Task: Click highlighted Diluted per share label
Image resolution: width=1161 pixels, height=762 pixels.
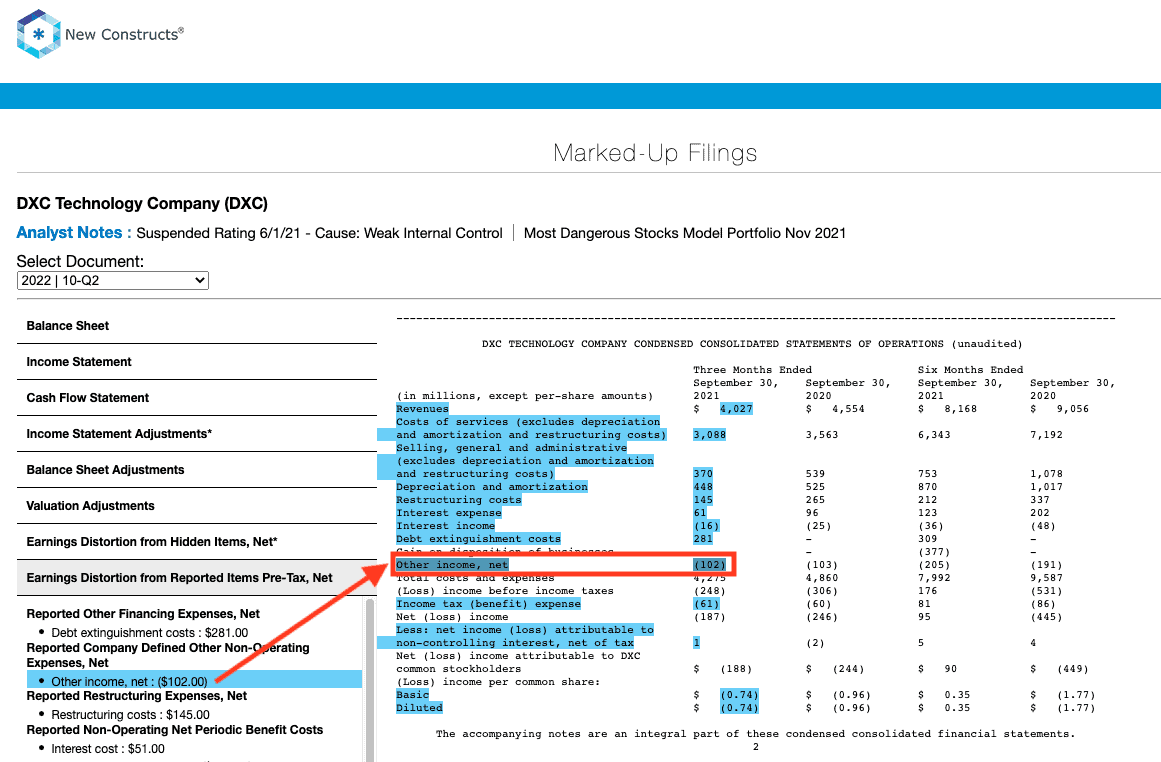Action: (x=419, y=708)
